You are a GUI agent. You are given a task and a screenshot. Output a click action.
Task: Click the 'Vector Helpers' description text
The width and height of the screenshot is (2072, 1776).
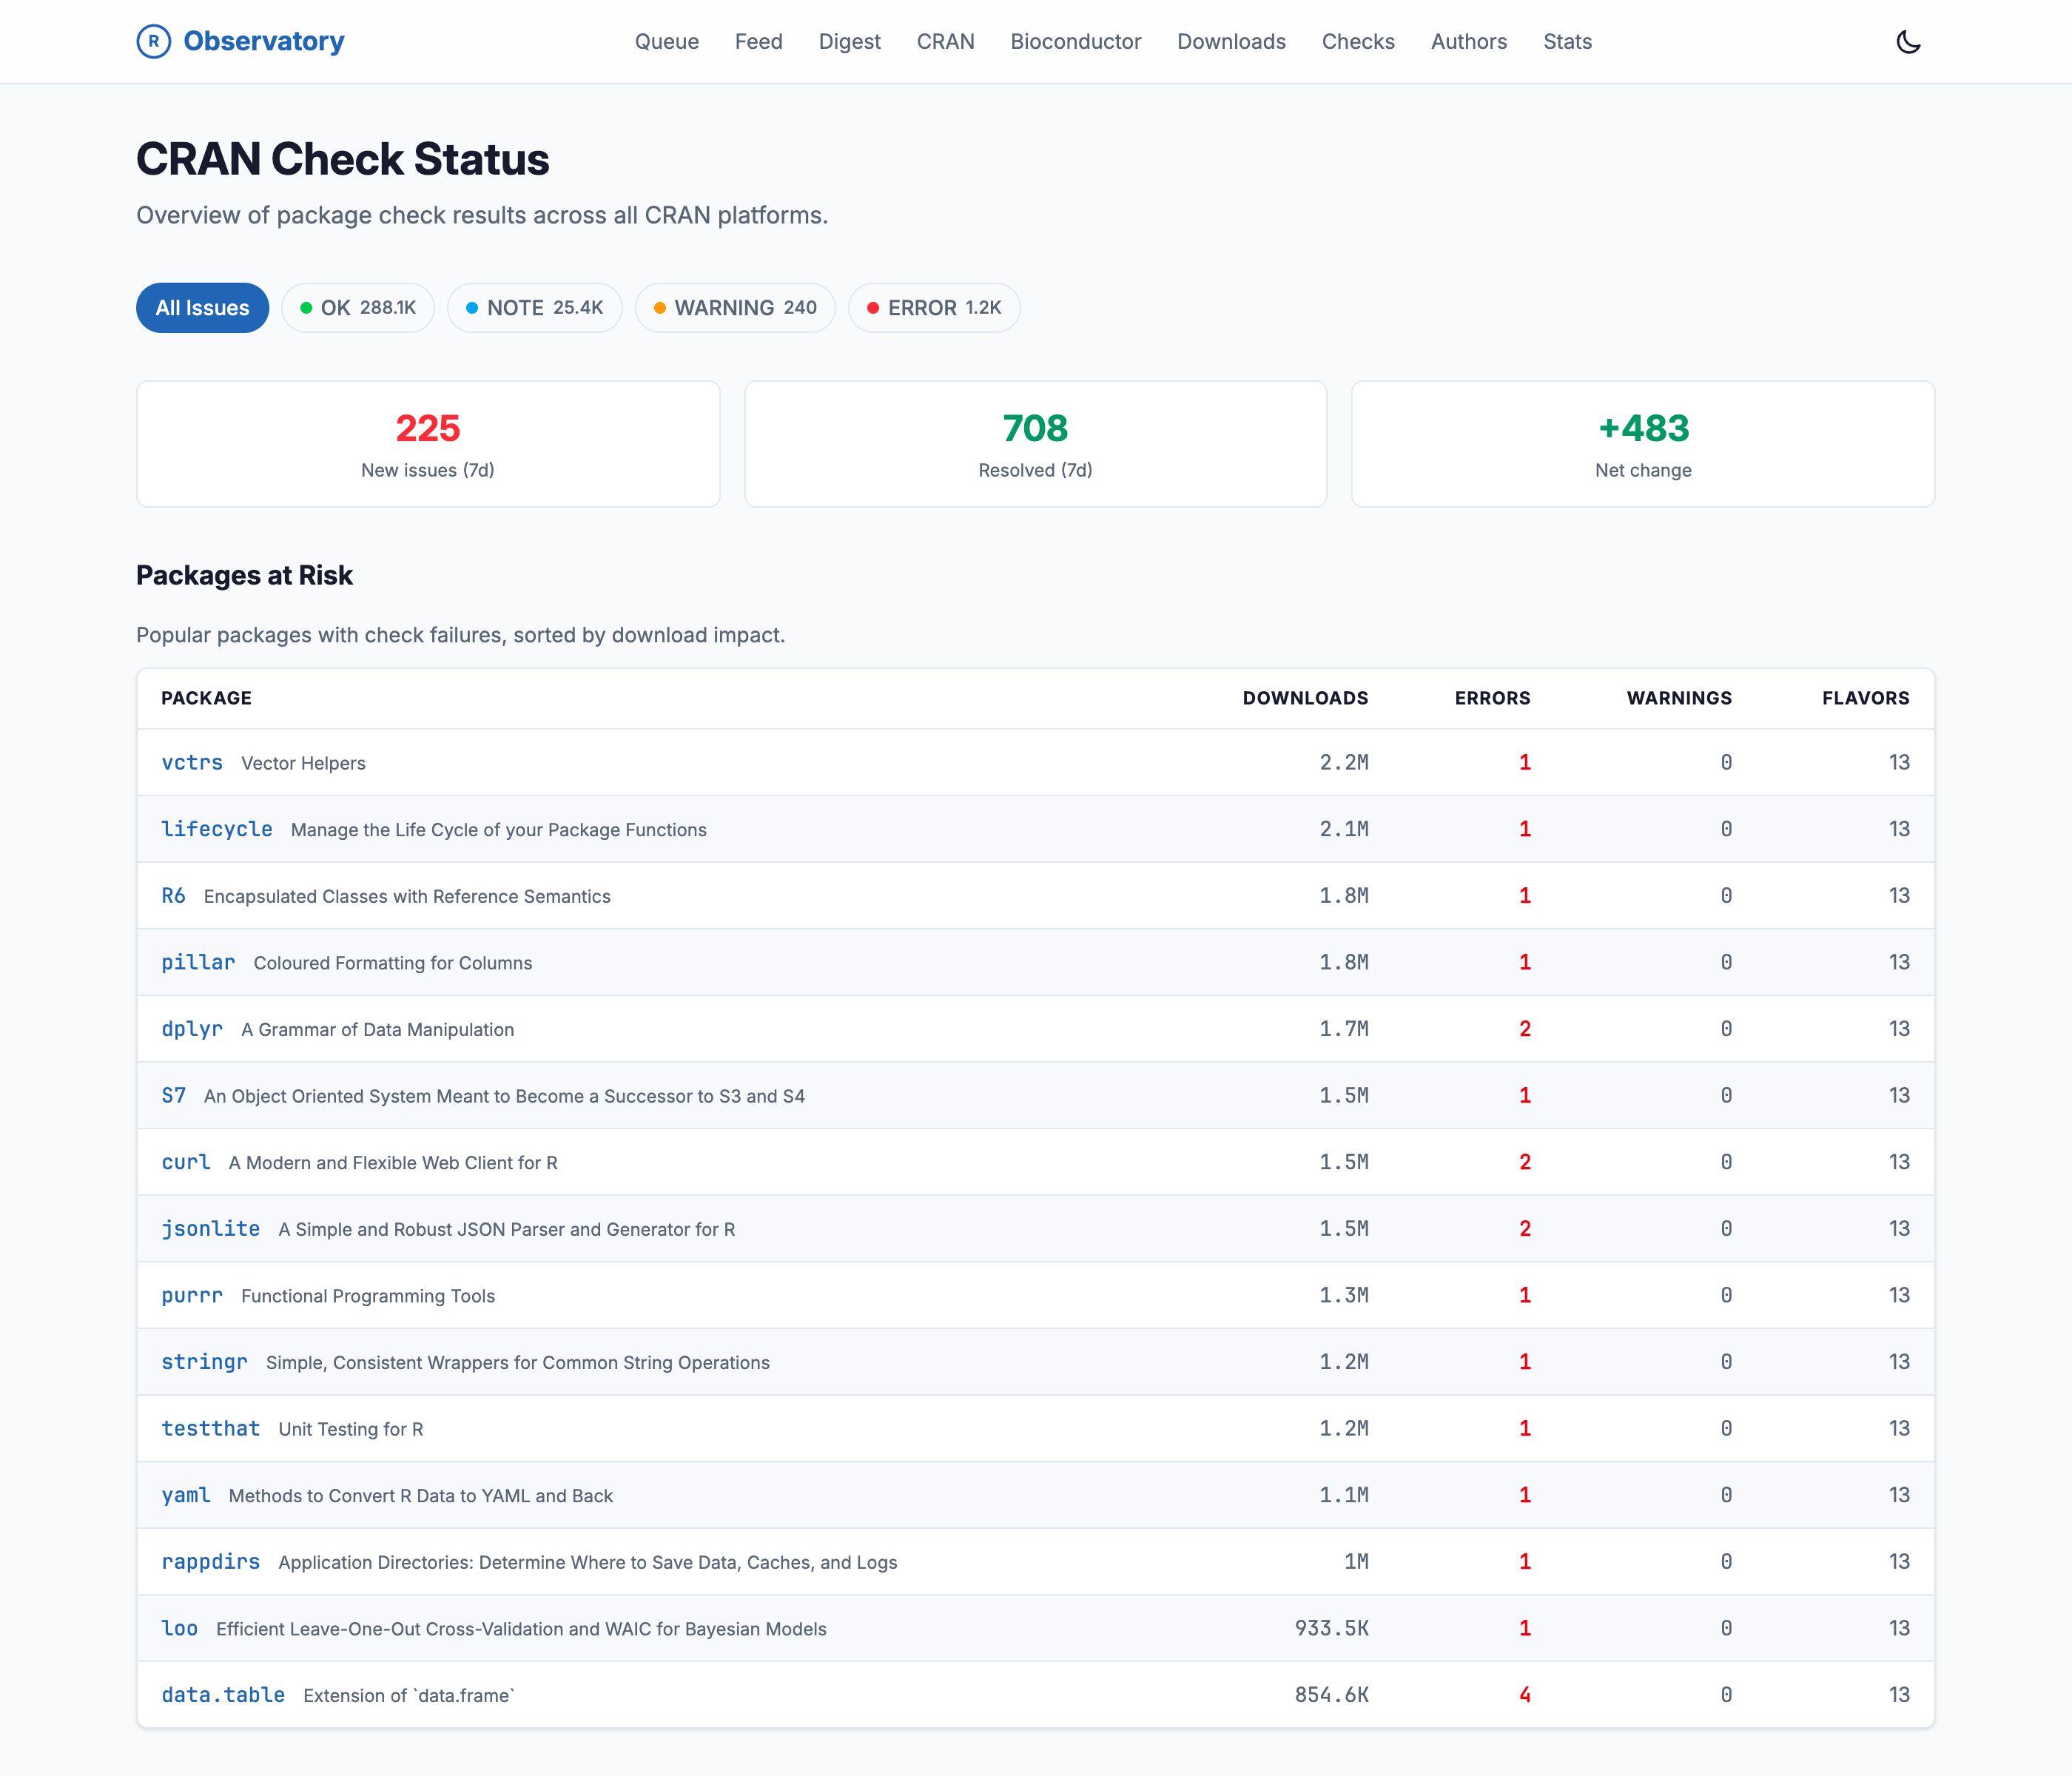click(303, 763)
